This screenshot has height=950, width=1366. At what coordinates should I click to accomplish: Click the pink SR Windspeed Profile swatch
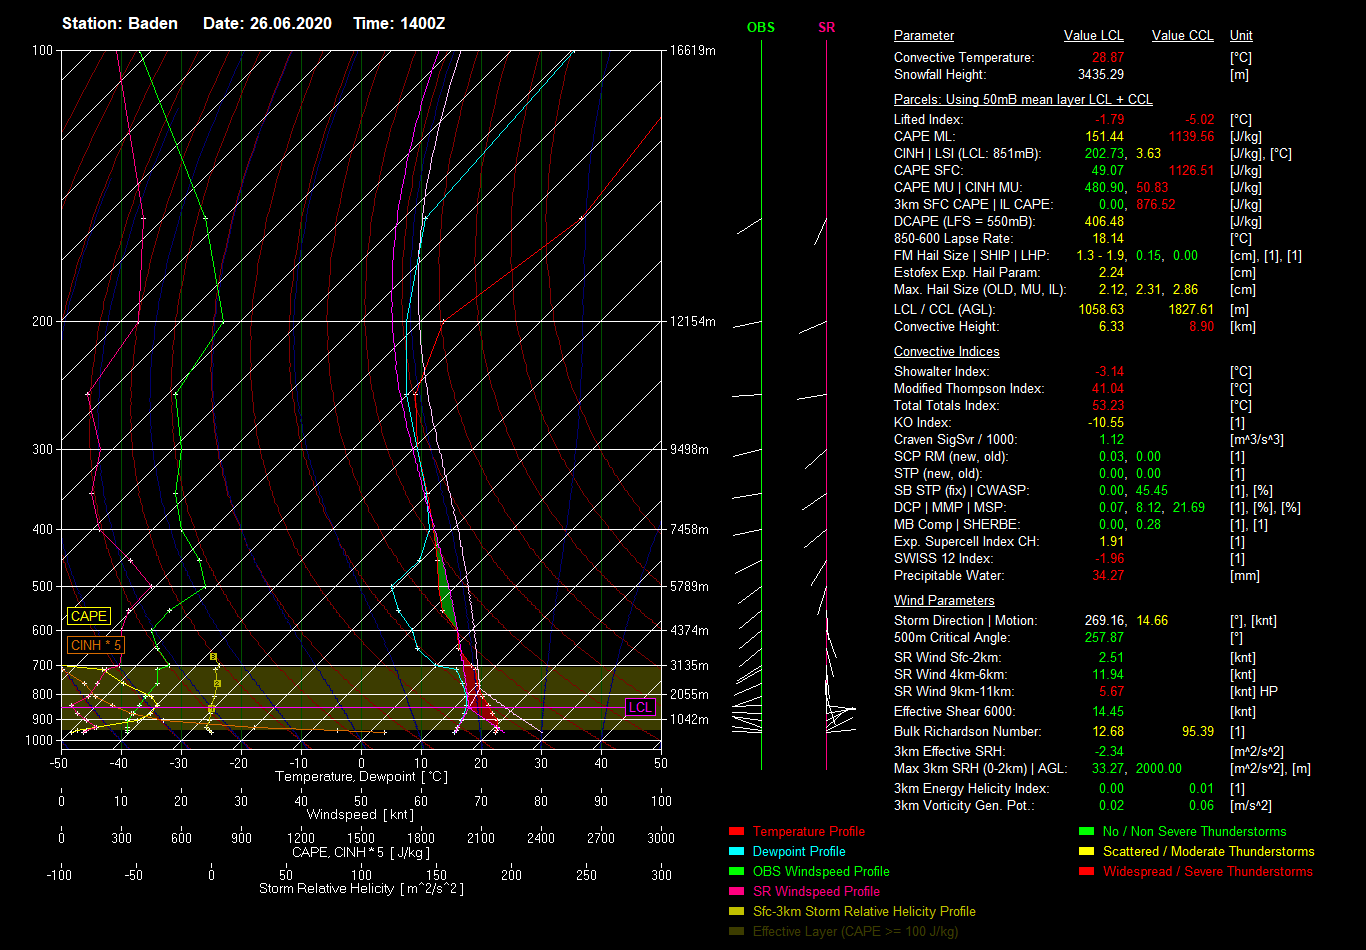point(736,891)
